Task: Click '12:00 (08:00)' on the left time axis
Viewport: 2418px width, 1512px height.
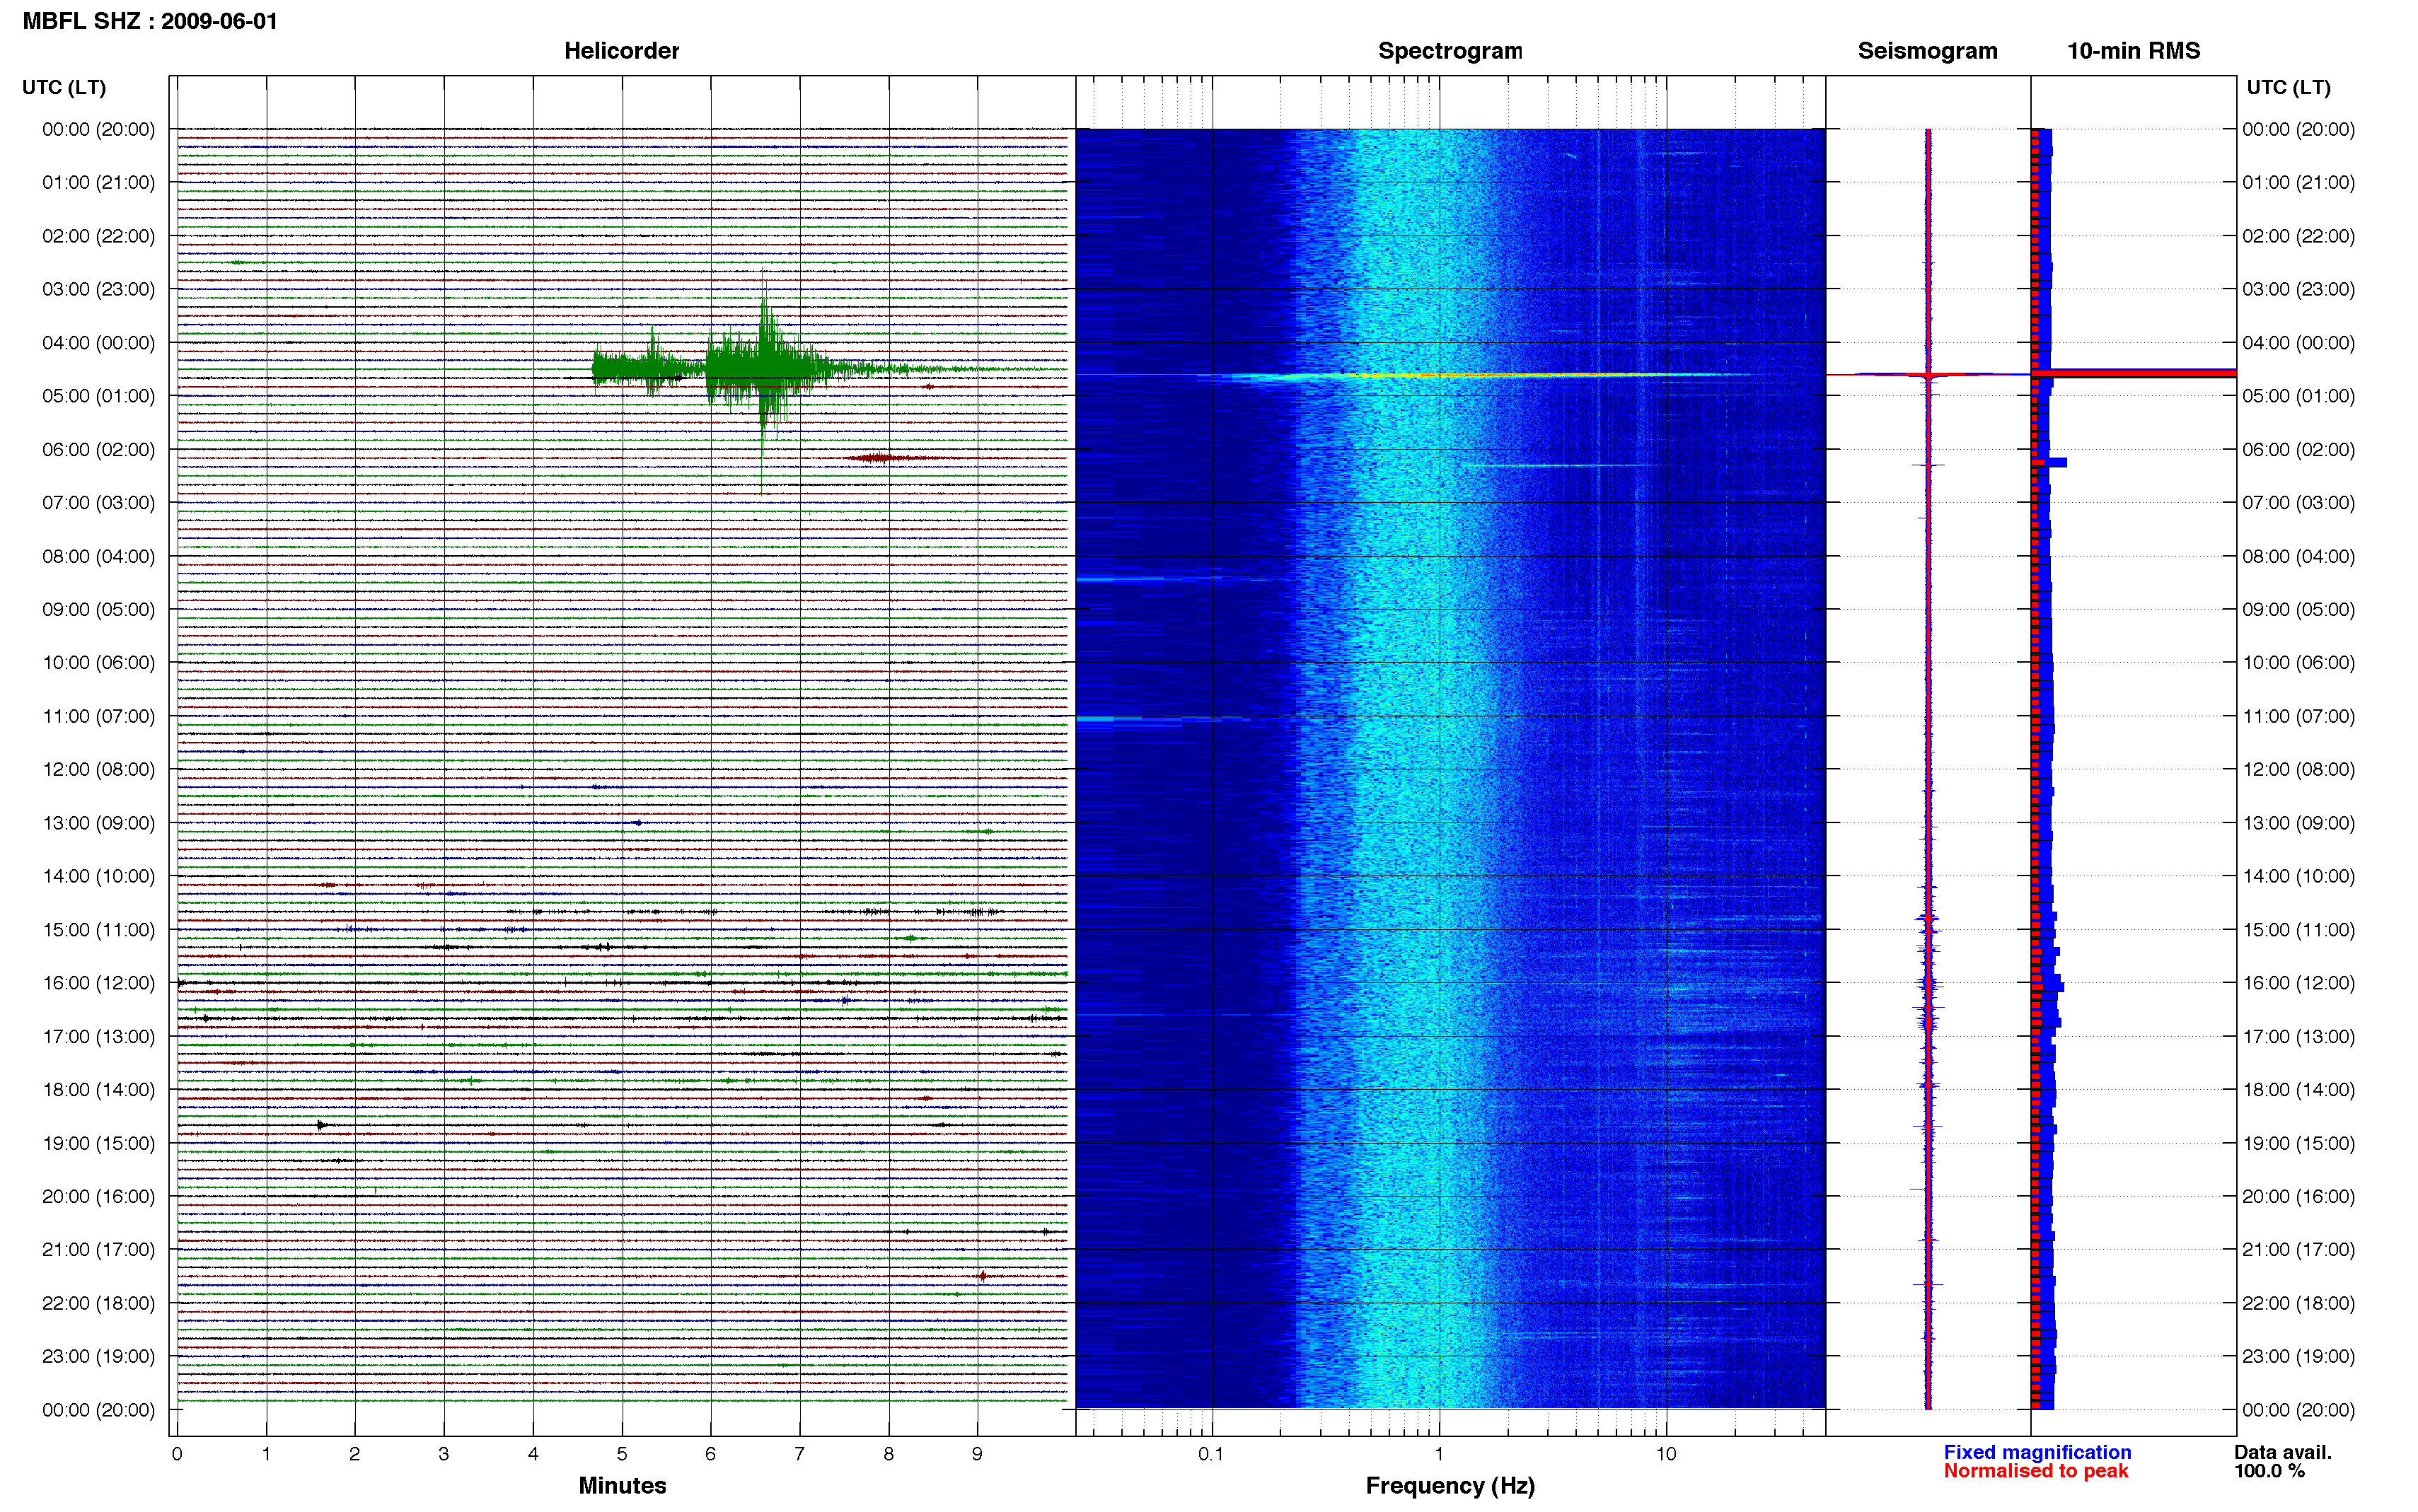Action: coord(99,770)
